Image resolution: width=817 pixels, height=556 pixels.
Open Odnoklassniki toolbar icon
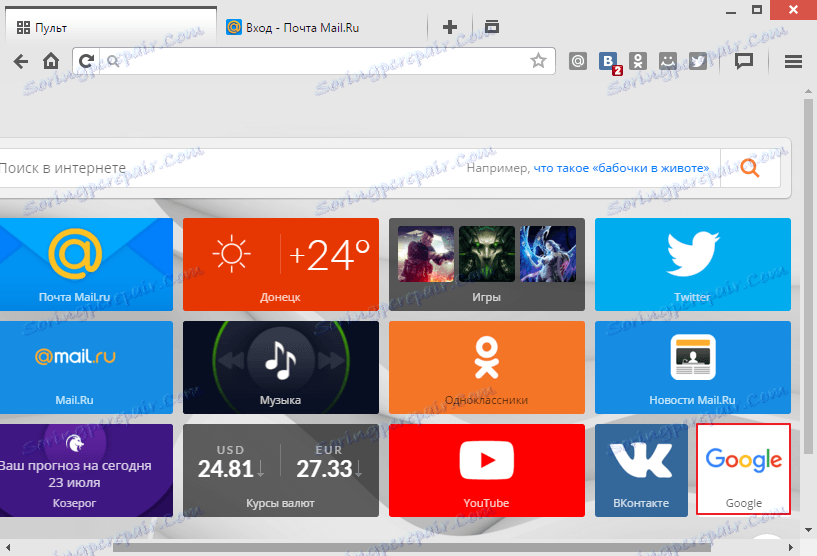[x=638, y=61]
